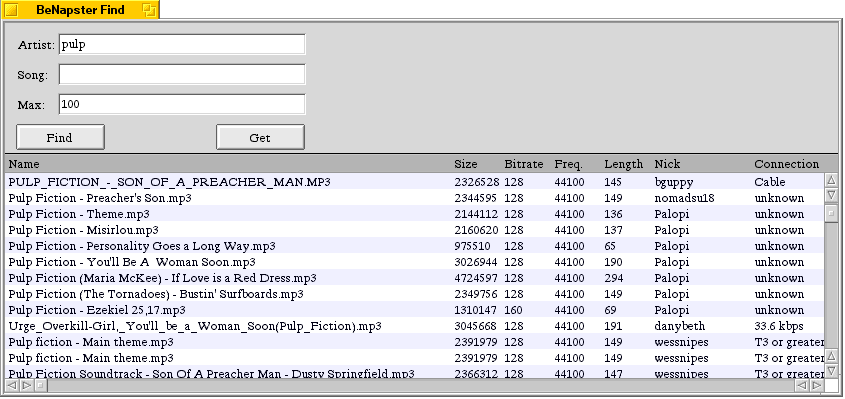Click the left arrow at horizontal scrollbar's left end
This screenshot has width=845, height=399.
point(11,385)
